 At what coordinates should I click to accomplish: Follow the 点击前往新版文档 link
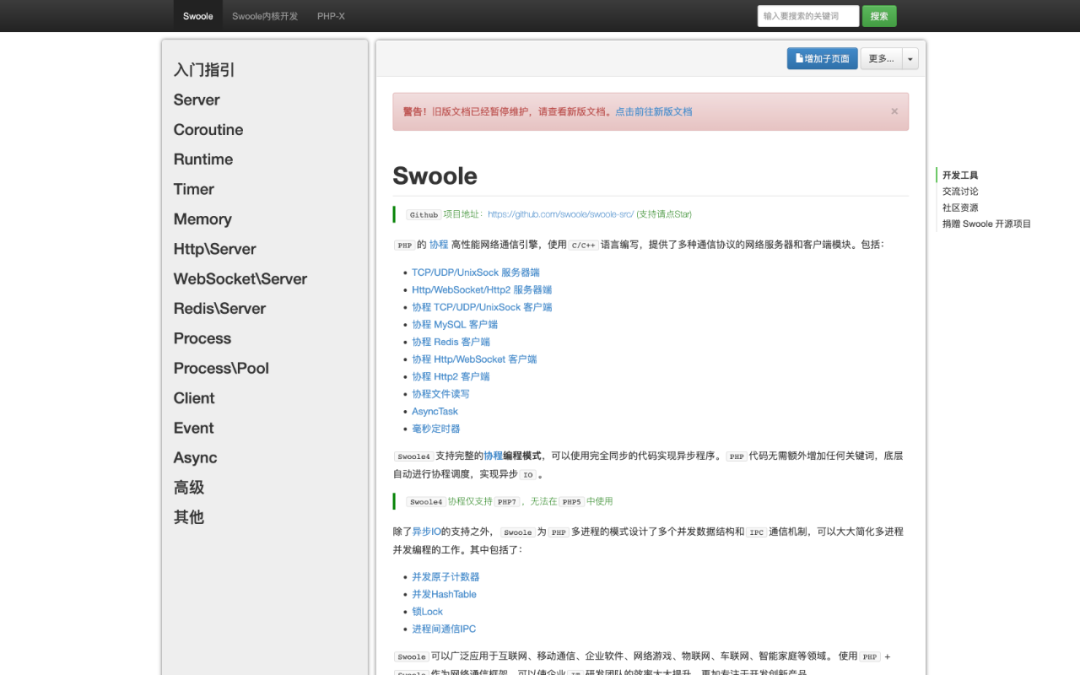(654, 112)
